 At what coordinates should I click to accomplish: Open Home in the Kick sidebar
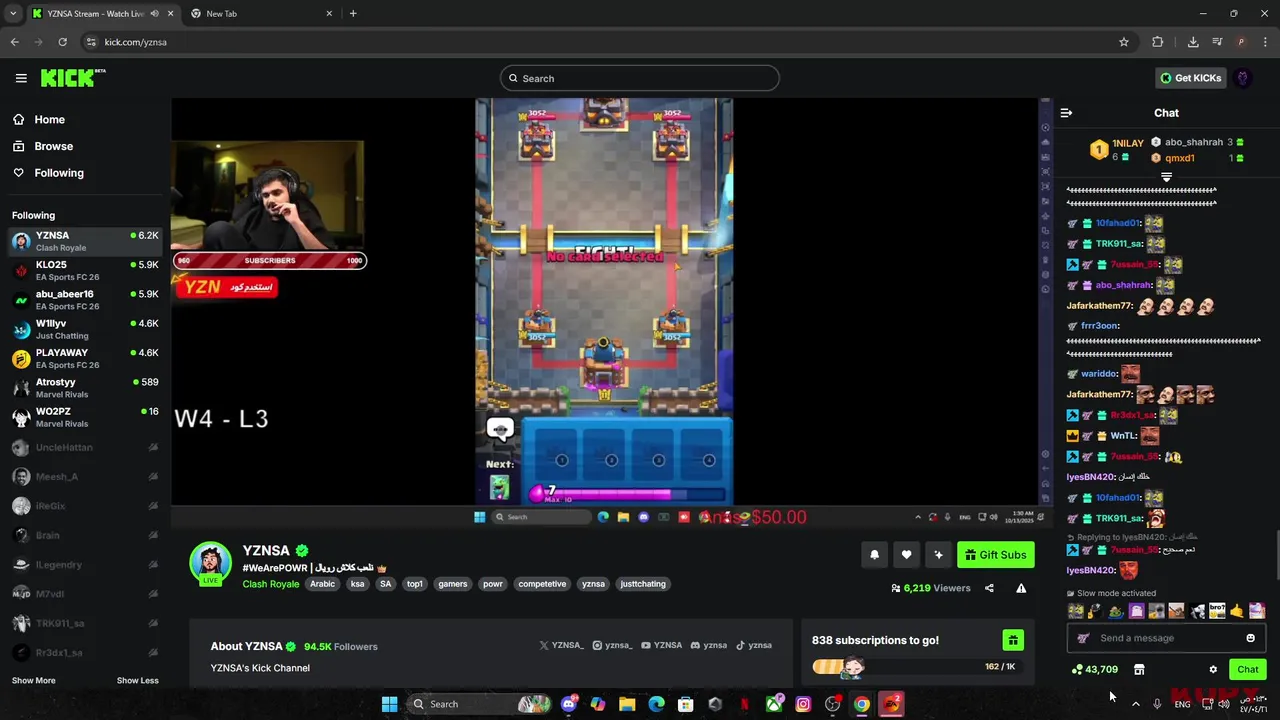click(49, 119)
